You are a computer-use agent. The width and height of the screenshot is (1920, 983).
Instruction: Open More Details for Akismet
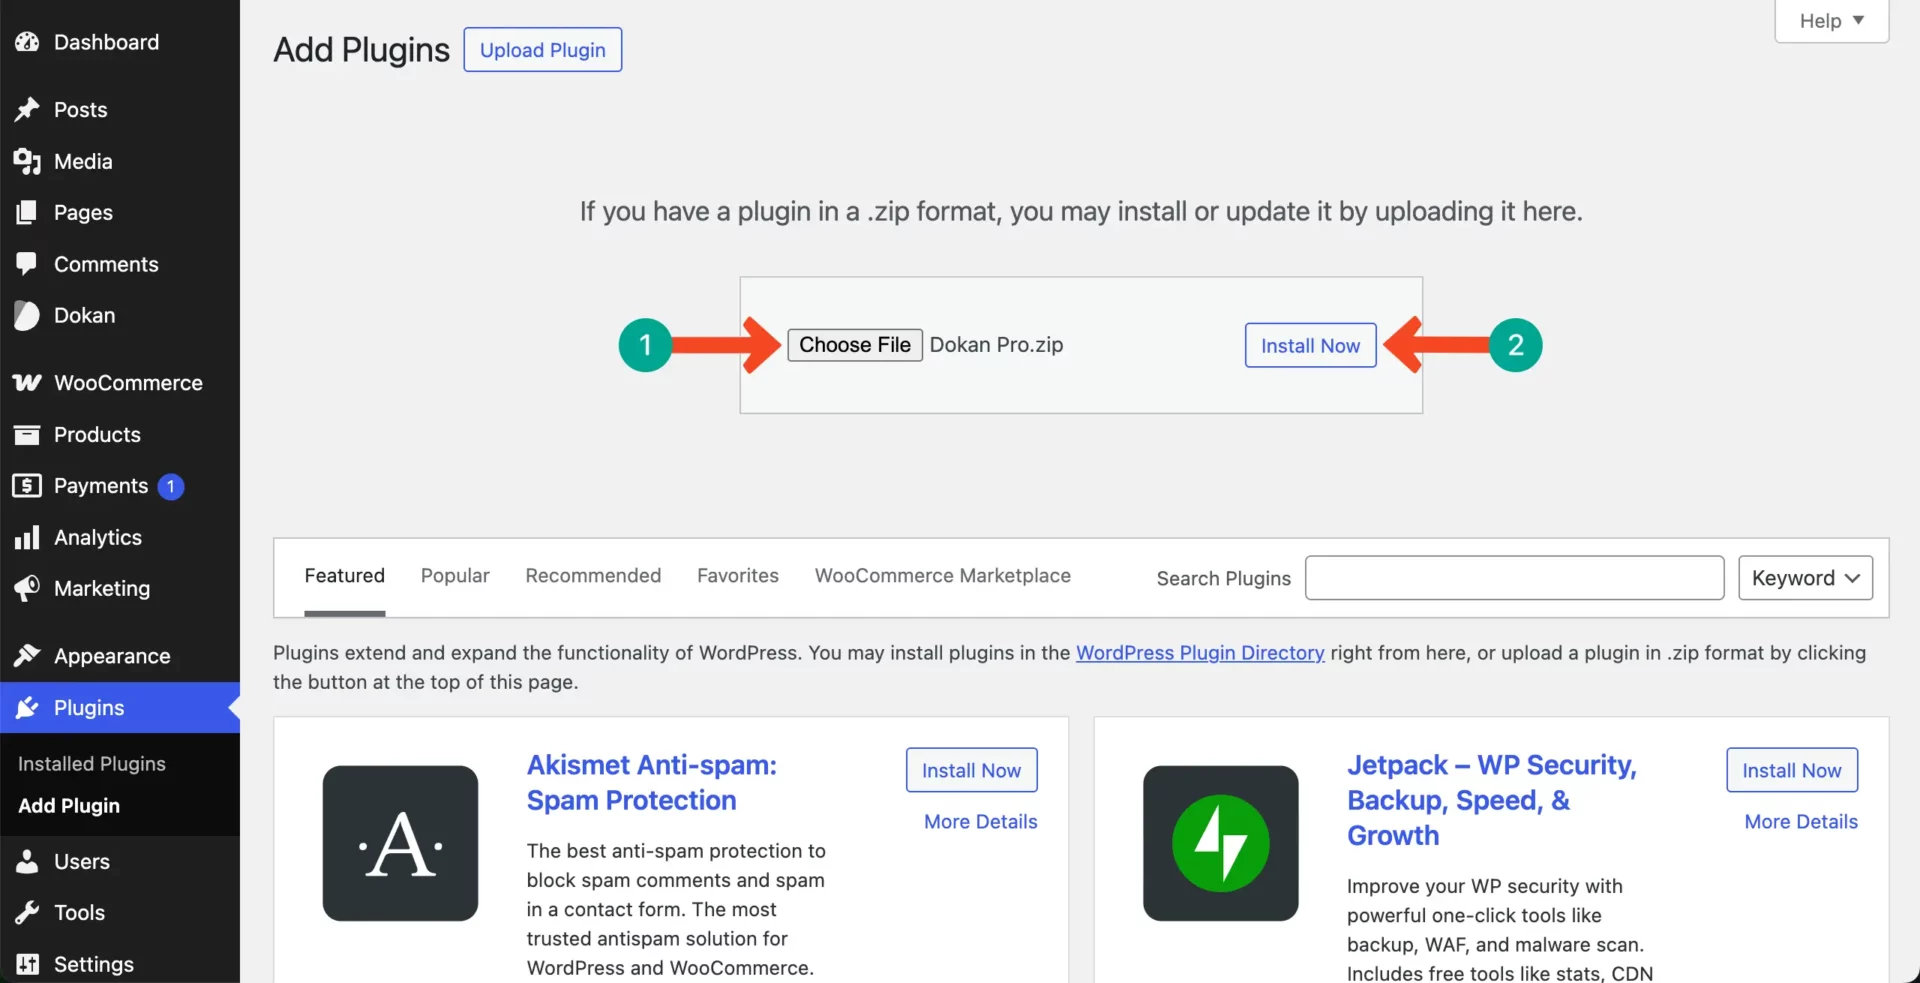click(980, 822)
